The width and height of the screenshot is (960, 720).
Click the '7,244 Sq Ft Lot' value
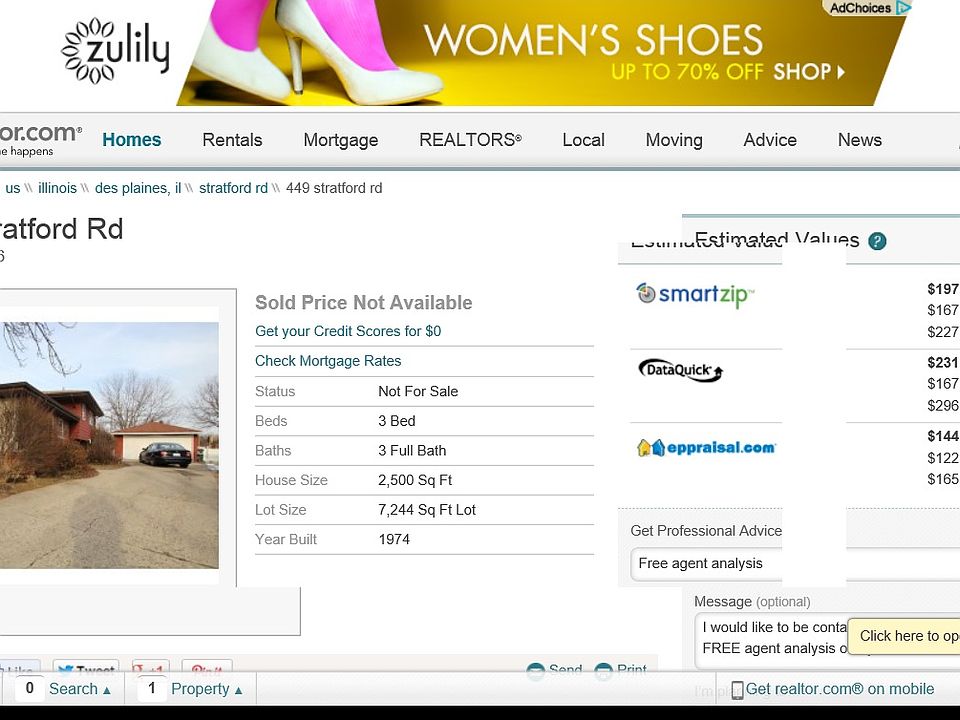427,510
